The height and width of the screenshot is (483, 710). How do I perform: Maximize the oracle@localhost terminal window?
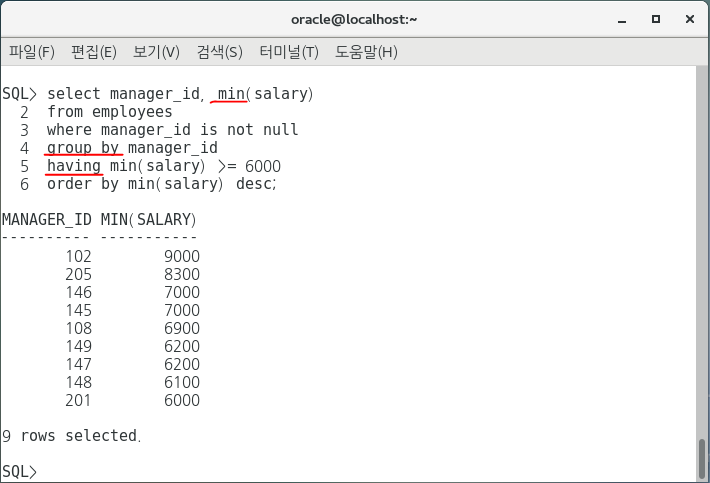656,19
